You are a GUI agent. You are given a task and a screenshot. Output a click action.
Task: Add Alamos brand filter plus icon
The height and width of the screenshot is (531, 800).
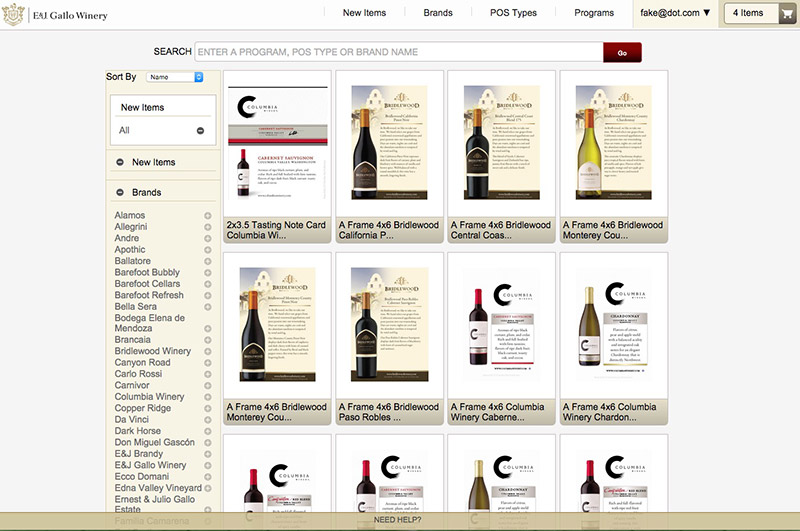[x=208, y=216]
